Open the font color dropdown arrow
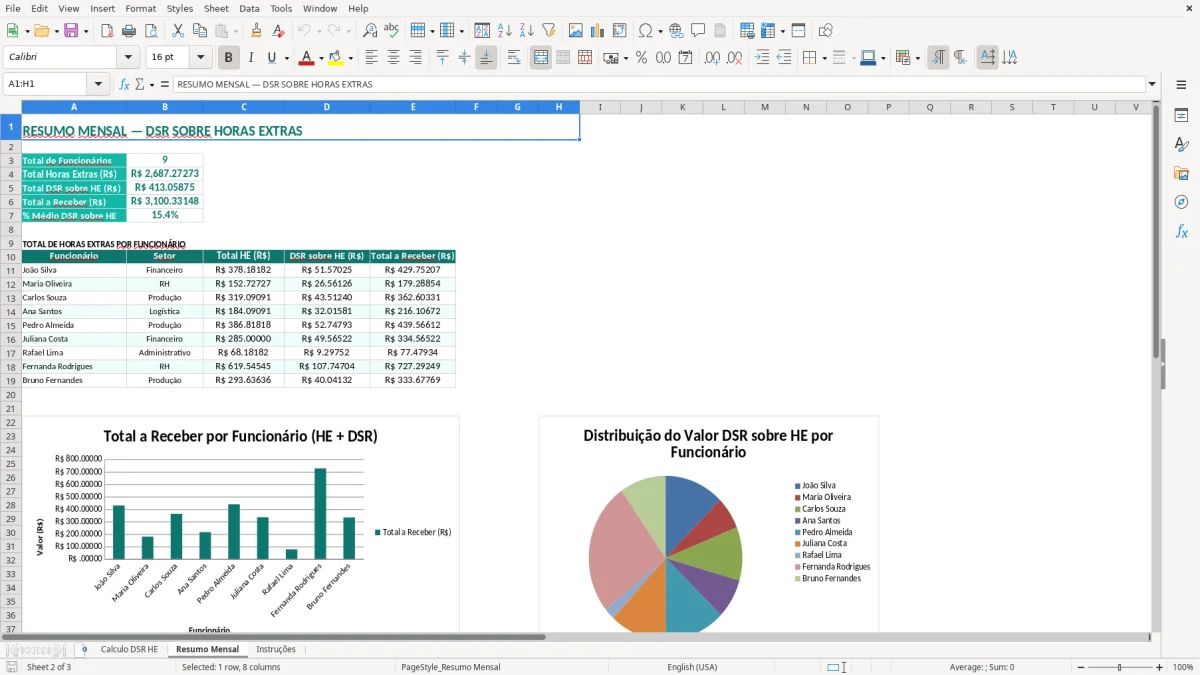The image size is (1200, 675). point(321,58)
